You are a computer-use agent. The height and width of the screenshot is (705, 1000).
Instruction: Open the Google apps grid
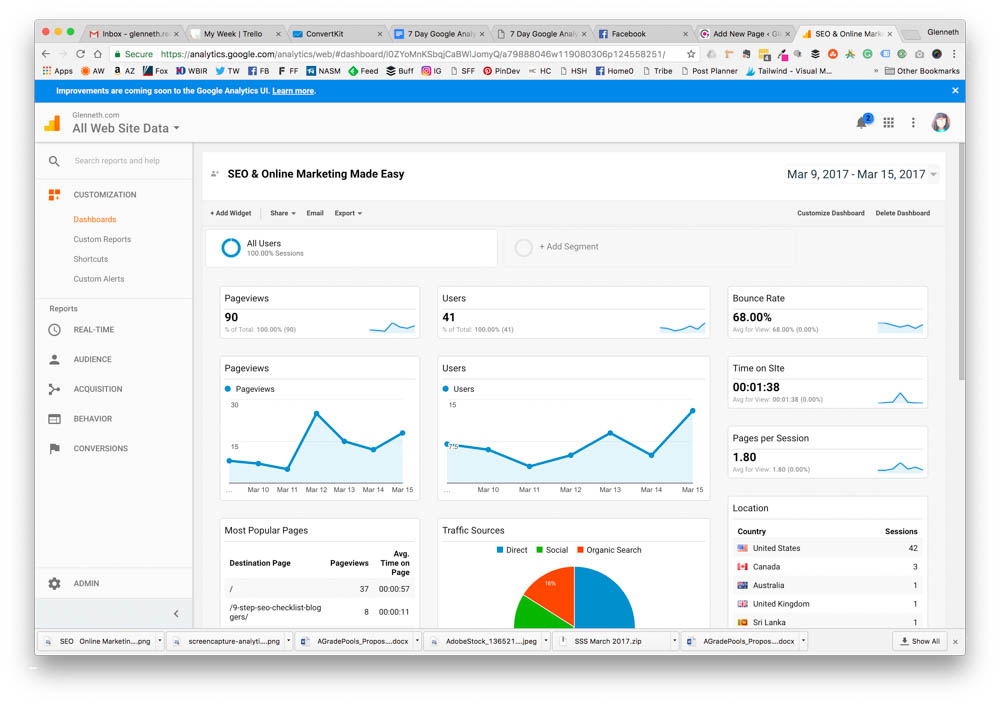888,122
